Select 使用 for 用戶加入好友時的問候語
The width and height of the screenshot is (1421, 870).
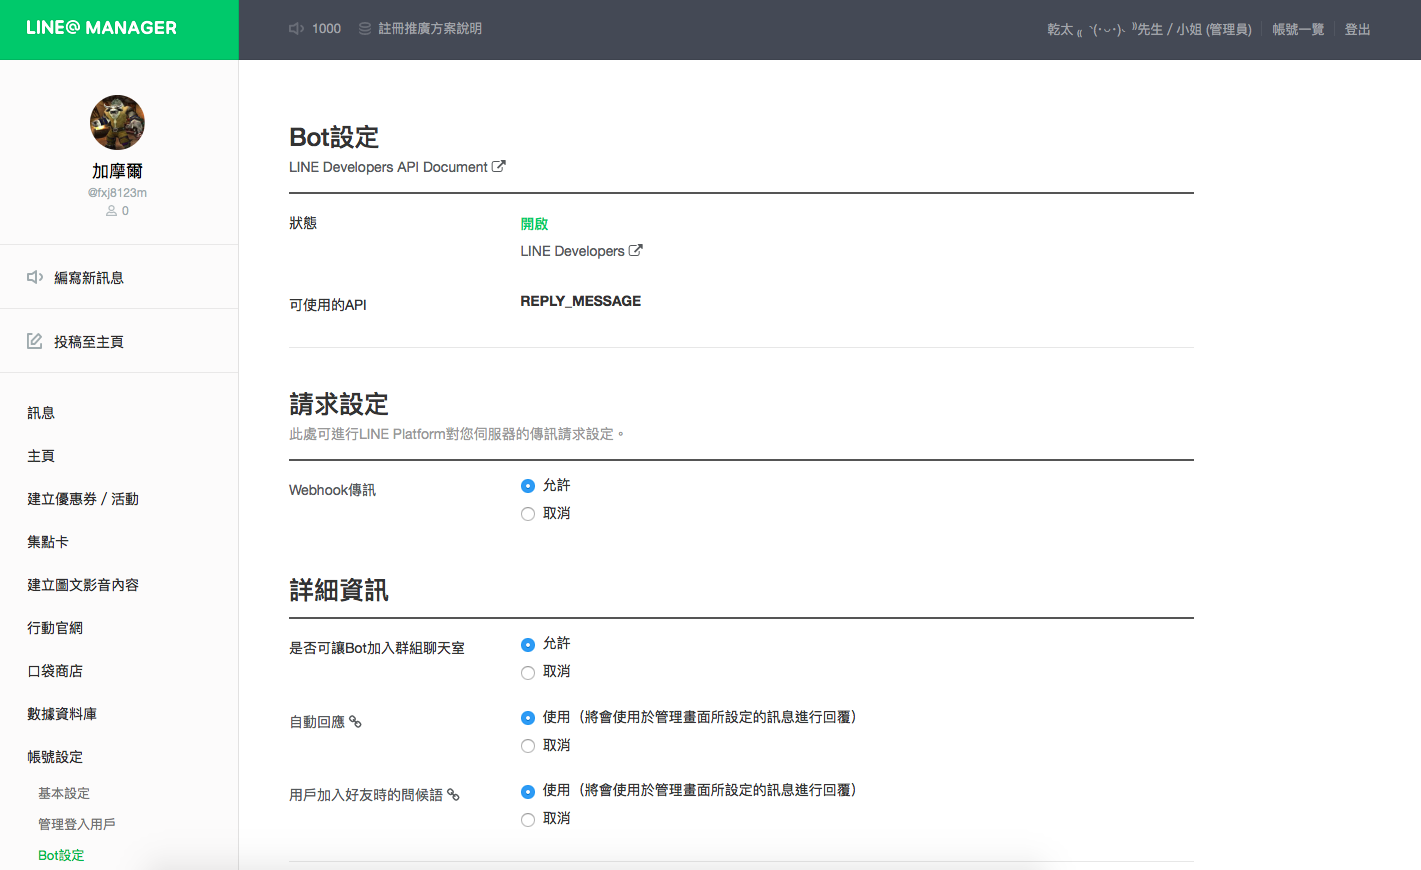[x=528, y=792]
